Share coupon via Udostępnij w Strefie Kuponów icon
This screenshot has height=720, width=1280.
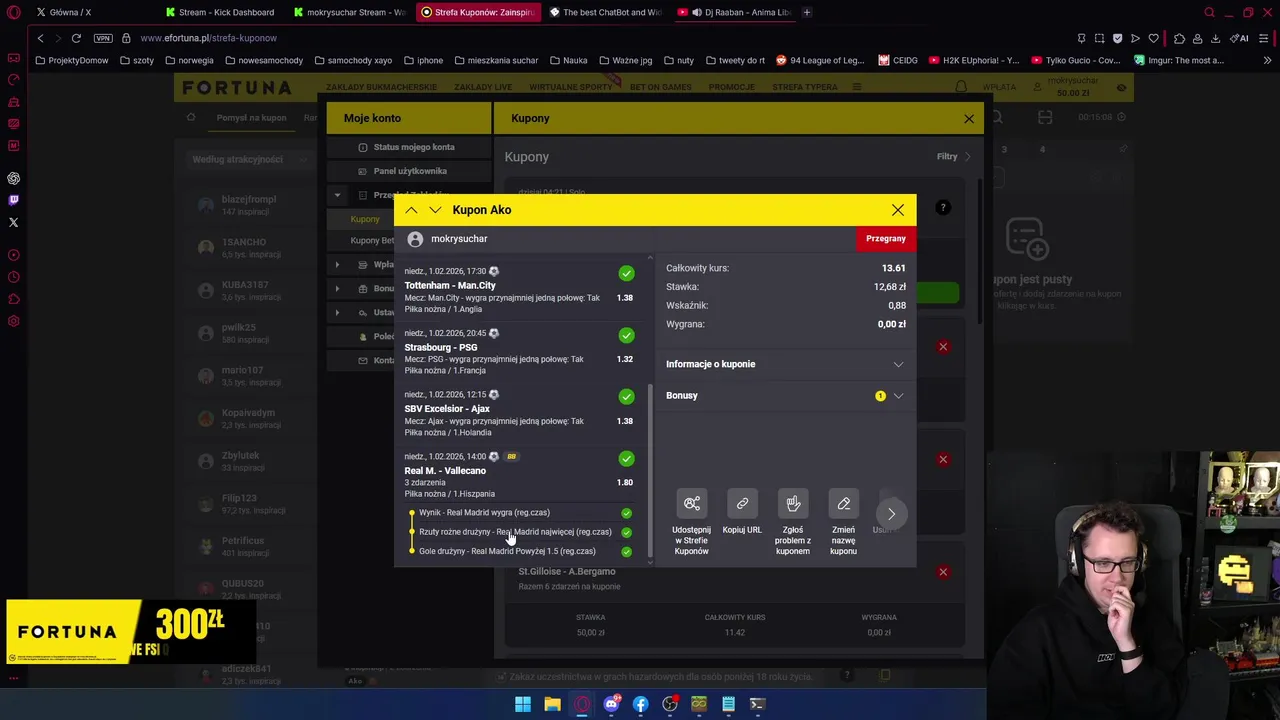[691, 503]
